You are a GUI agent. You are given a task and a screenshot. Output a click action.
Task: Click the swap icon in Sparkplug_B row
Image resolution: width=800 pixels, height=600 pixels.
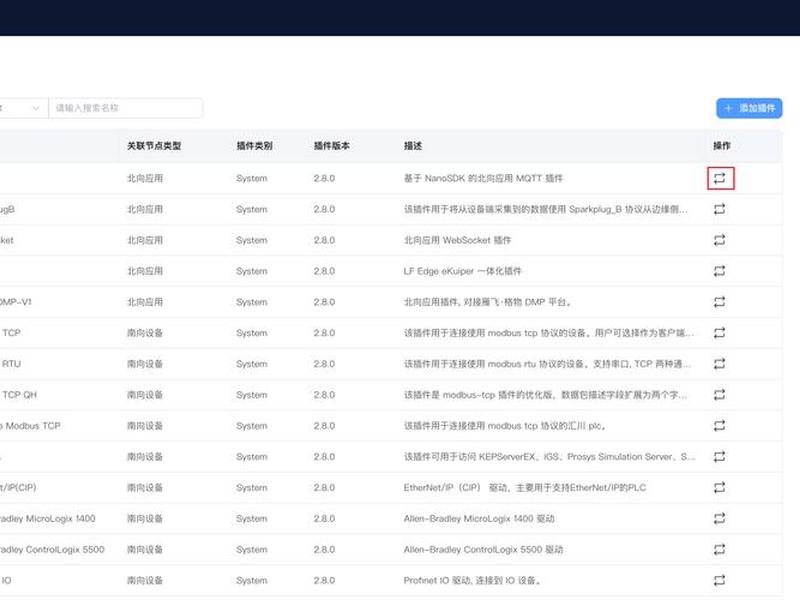point(719,209)
